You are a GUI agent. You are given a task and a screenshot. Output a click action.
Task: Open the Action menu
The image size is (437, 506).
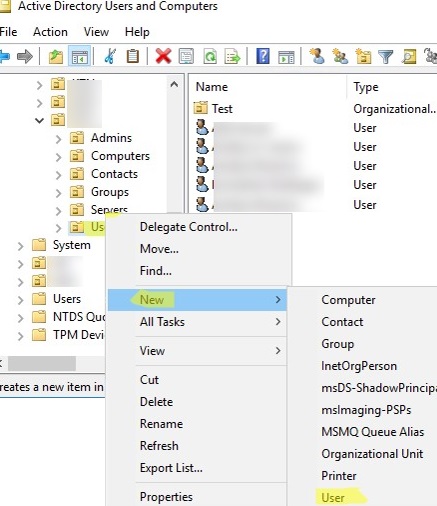tap(50, 32)
